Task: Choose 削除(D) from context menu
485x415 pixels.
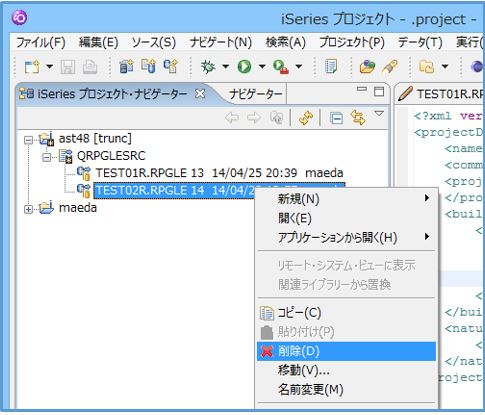Action: tap(347, 351)
